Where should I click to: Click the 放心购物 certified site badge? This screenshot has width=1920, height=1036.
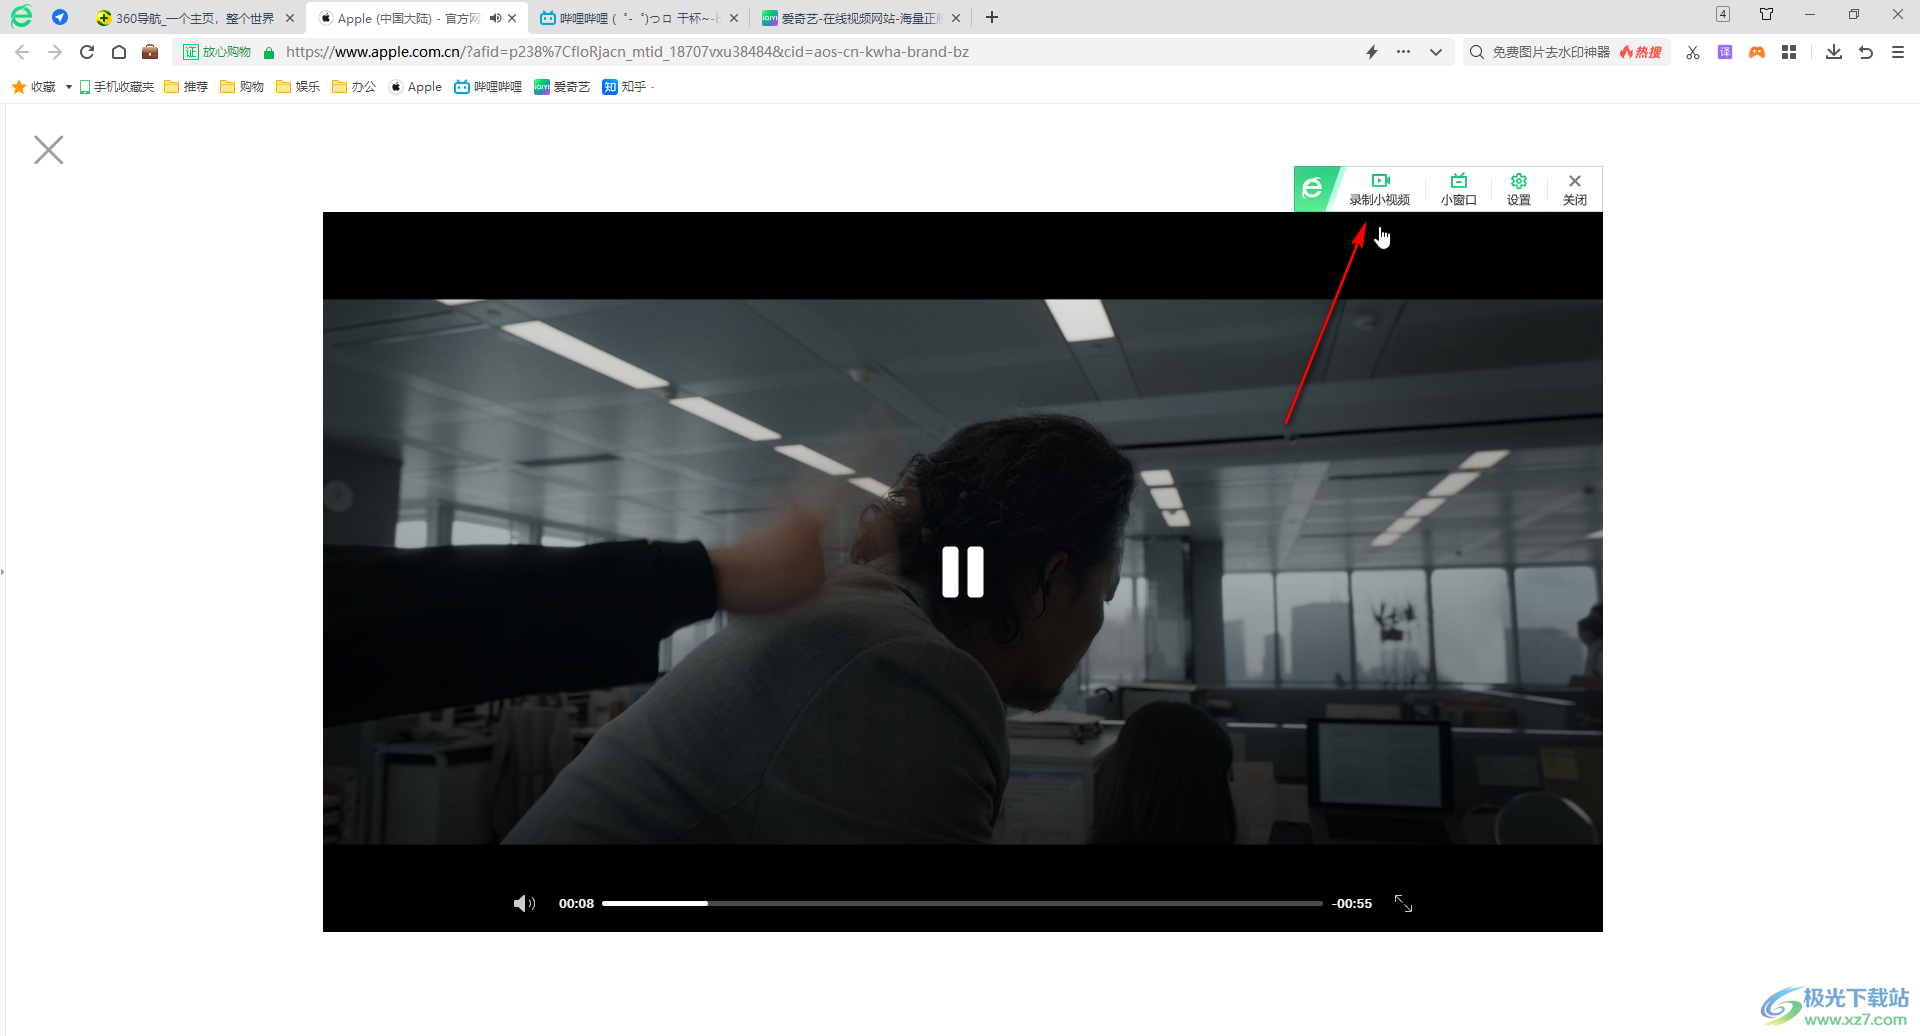pos(217,52)
